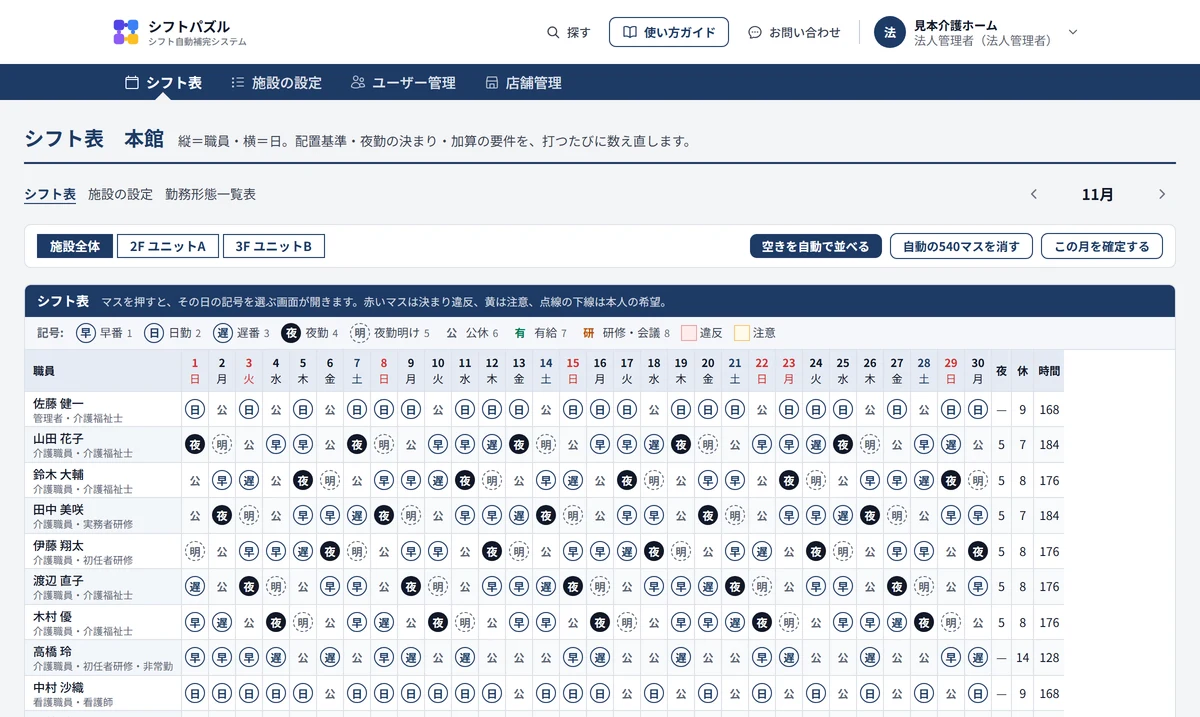Go to シフト表 in the navigation bar
1200x717 pixels.
coord(164,83)
